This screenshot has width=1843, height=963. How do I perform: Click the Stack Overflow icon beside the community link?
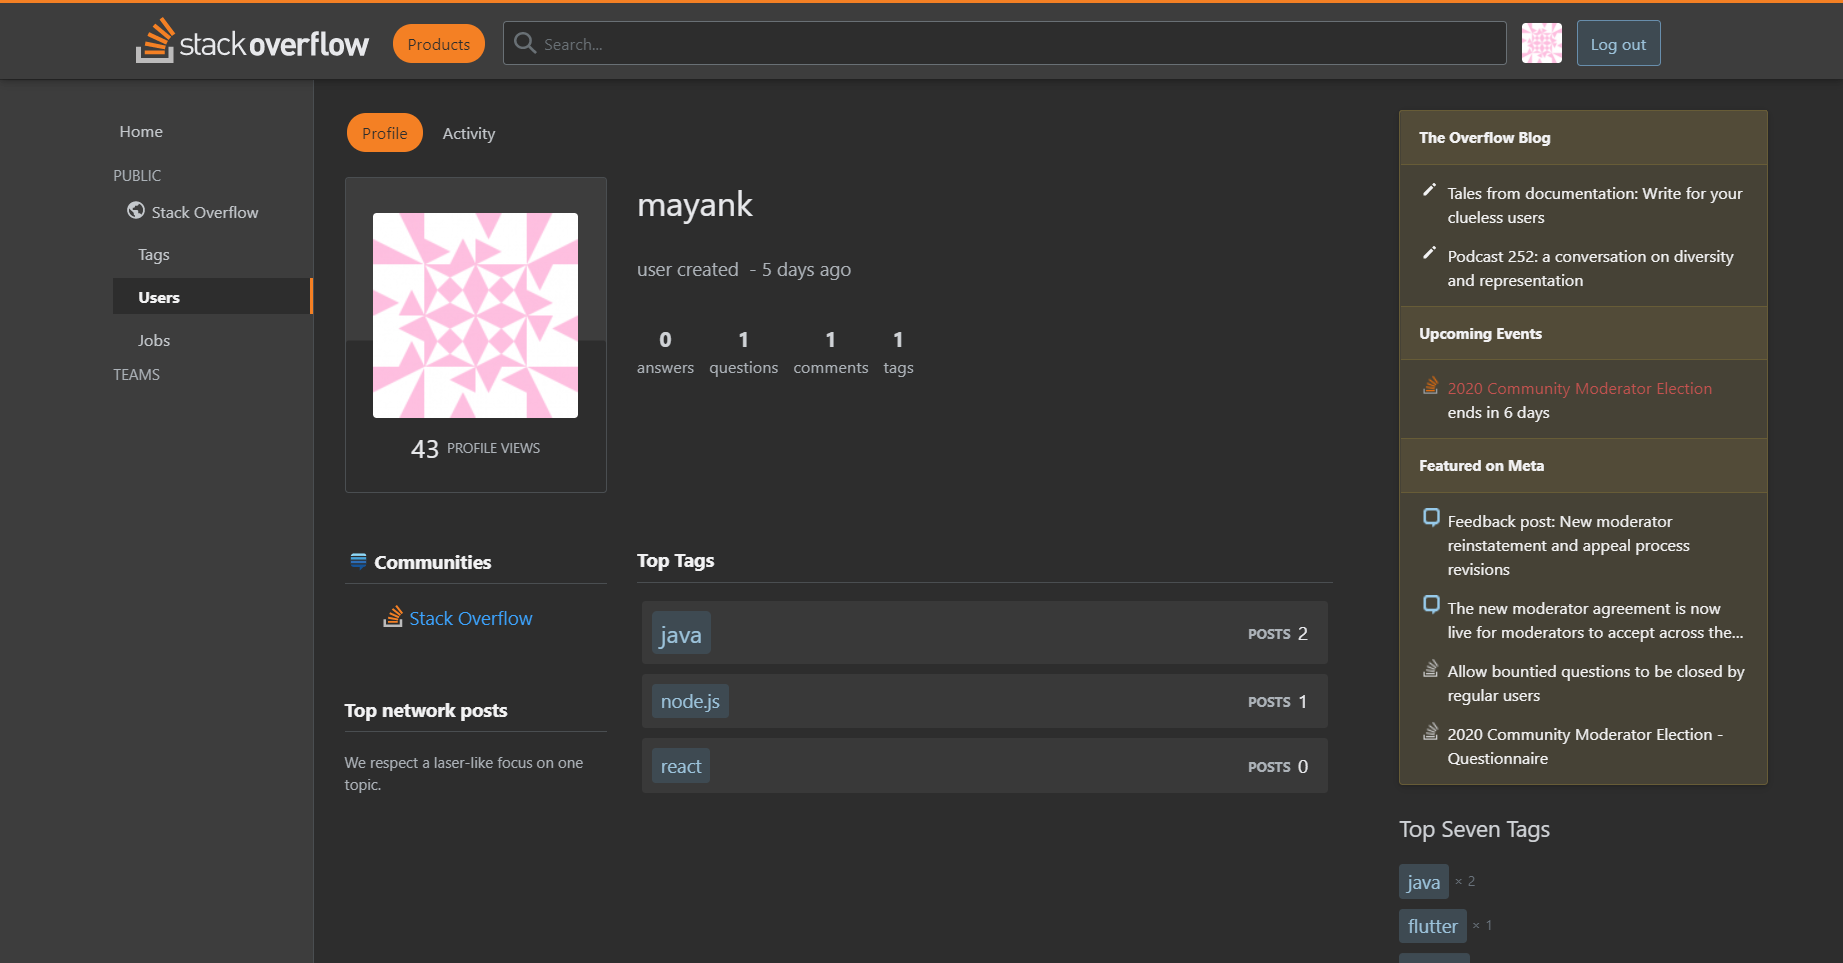point(393,617)
